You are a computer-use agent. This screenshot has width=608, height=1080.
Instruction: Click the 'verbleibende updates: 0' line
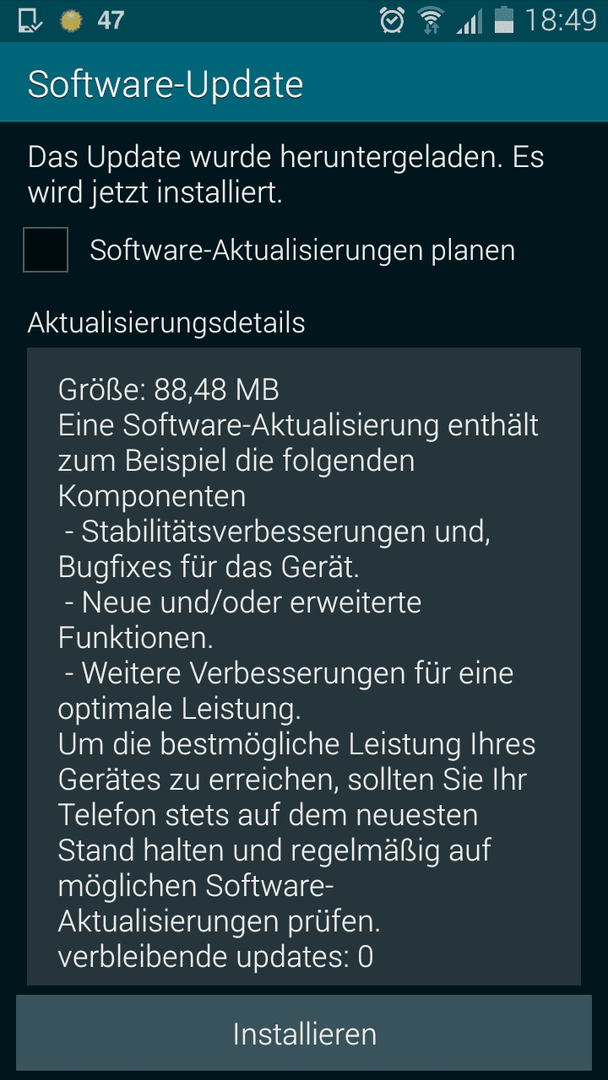point(216,957)
